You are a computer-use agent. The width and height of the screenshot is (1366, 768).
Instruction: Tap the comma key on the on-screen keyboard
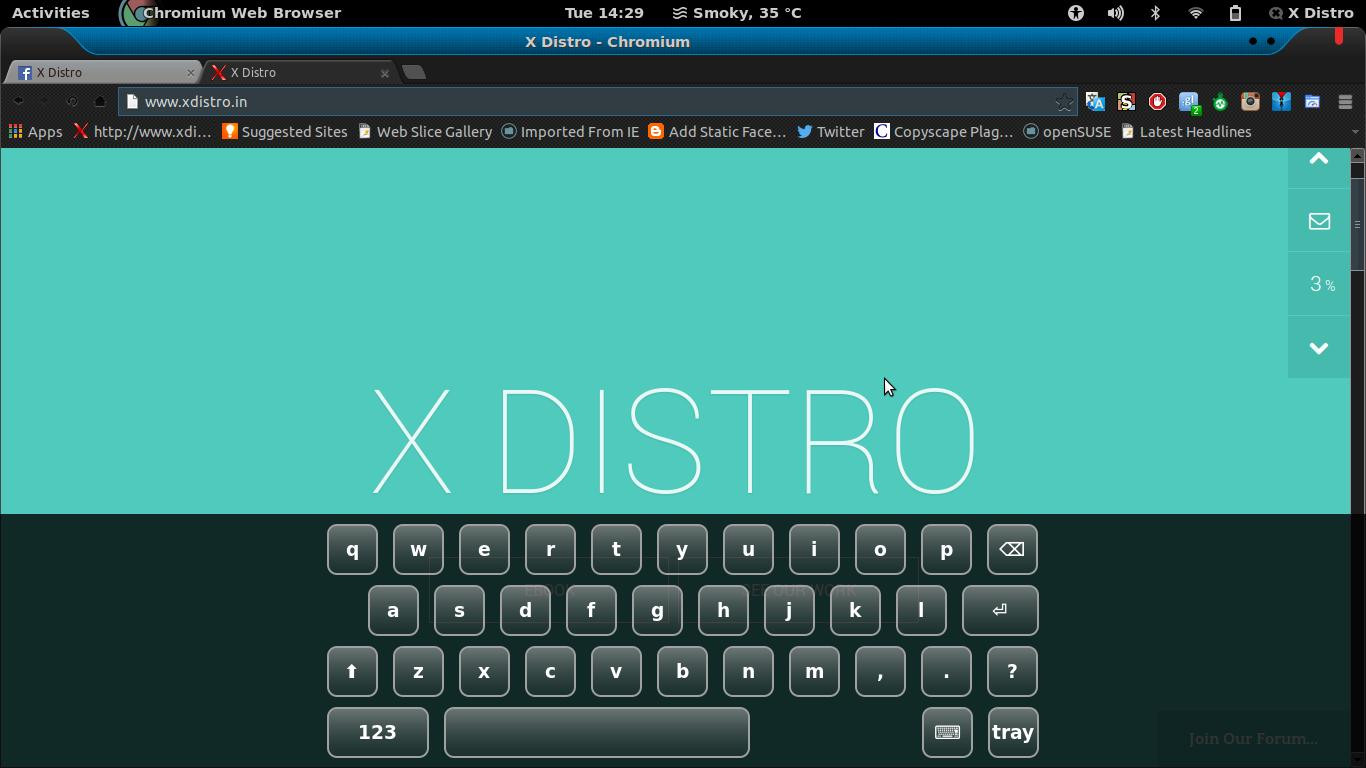tap(880, 671)
